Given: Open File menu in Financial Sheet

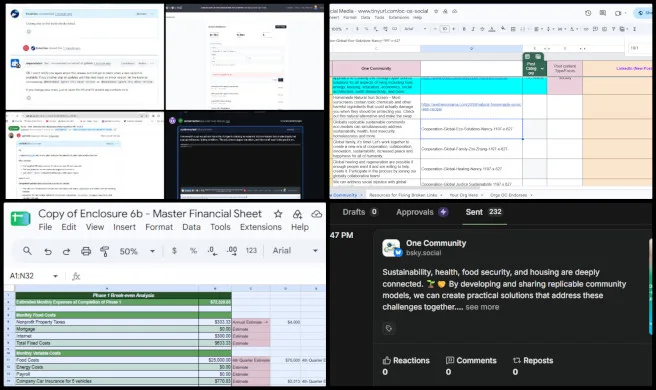Looking at the screenshot, I should click(45, 227).
